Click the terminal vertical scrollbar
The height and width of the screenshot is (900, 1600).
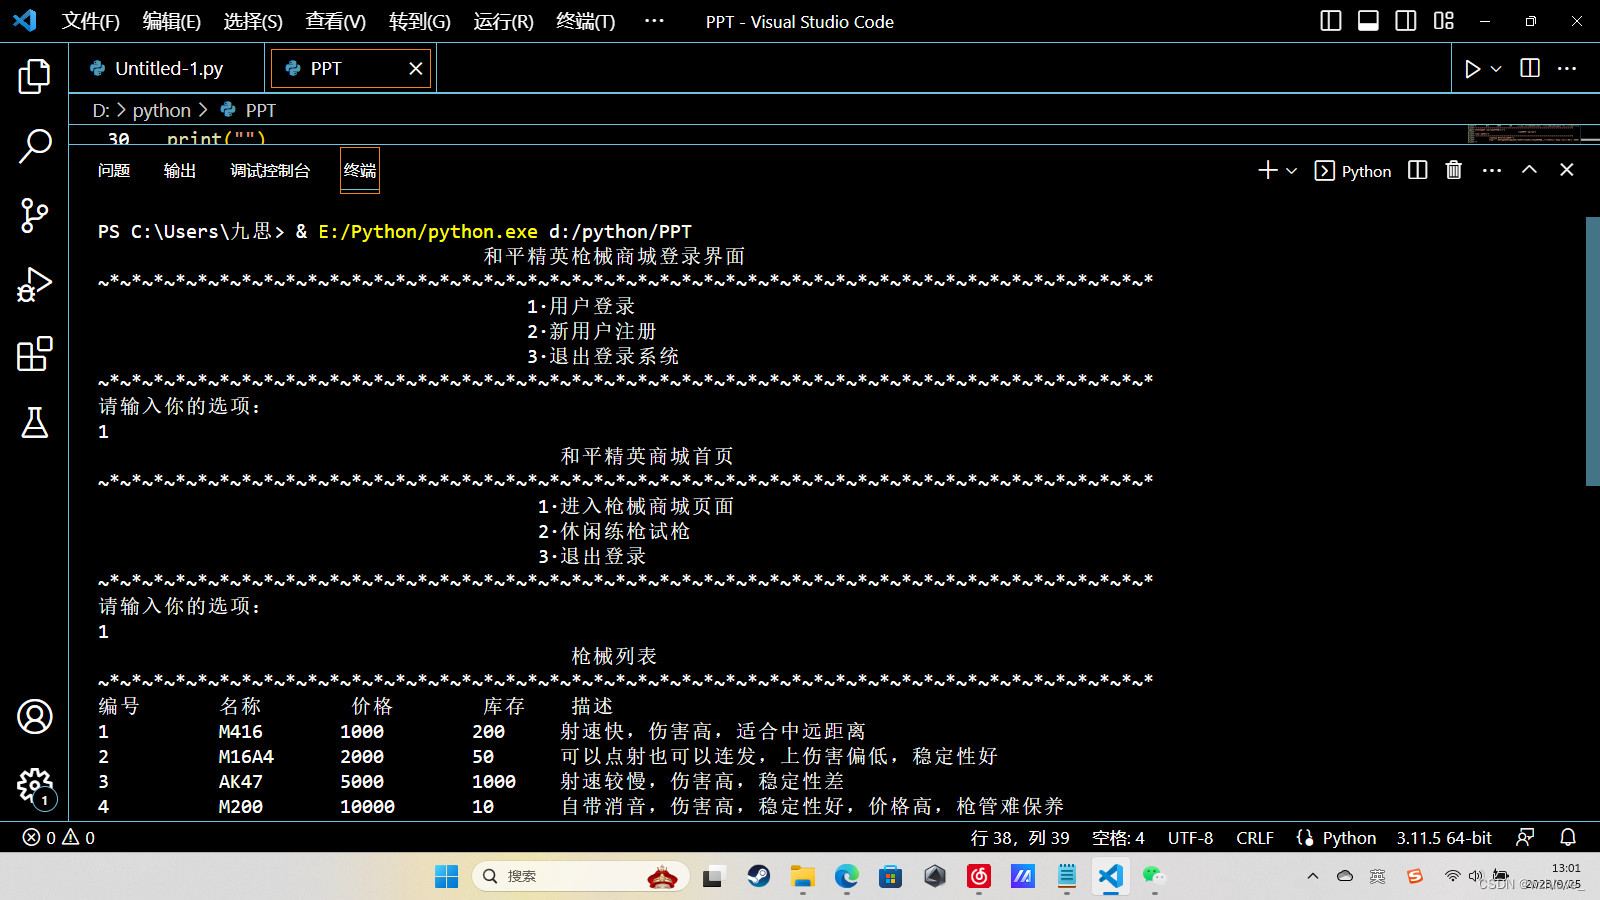1592,351
